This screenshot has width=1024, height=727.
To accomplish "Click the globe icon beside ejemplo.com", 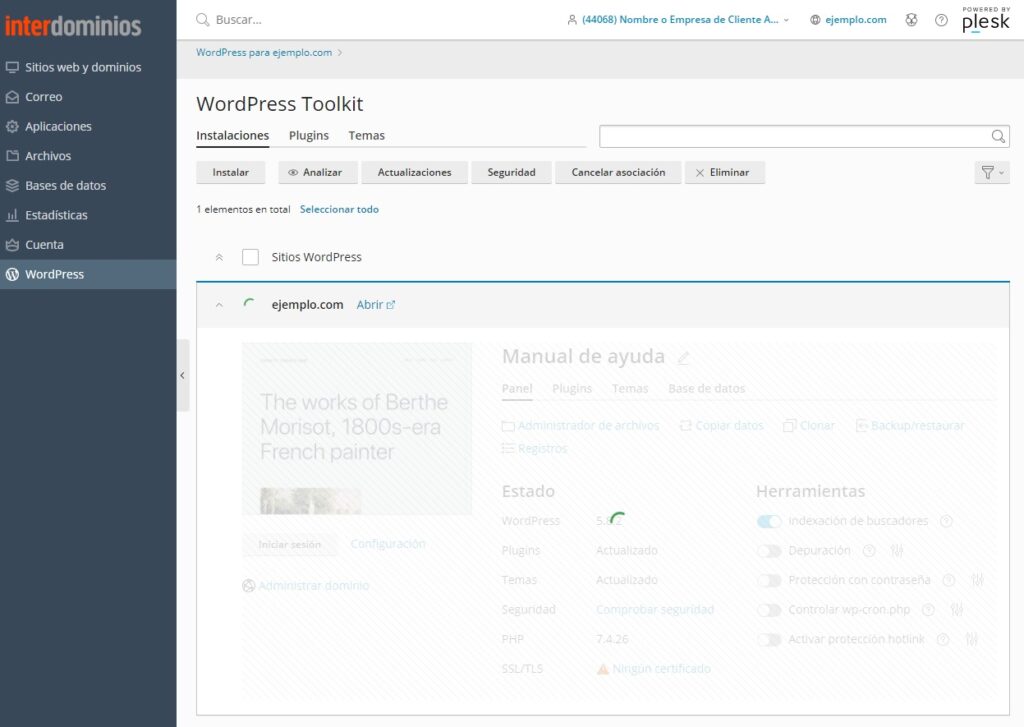I will pyautogui.click(x=815, y=20).
